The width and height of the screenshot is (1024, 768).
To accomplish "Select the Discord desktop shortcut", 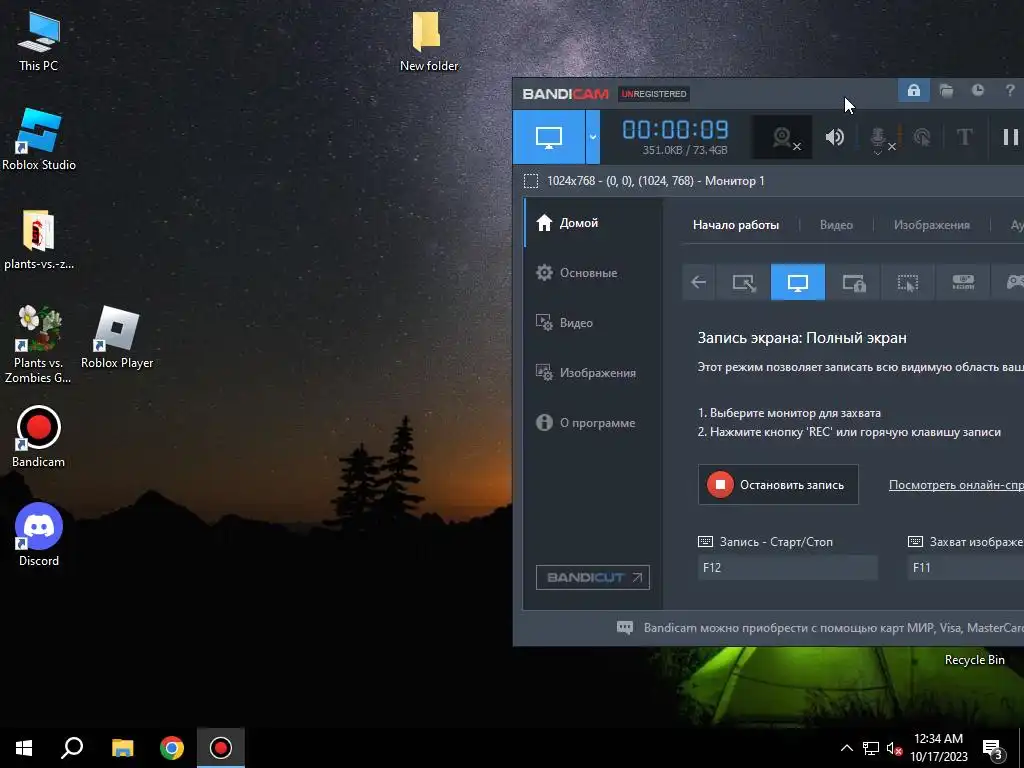I will tap(39, 535).
